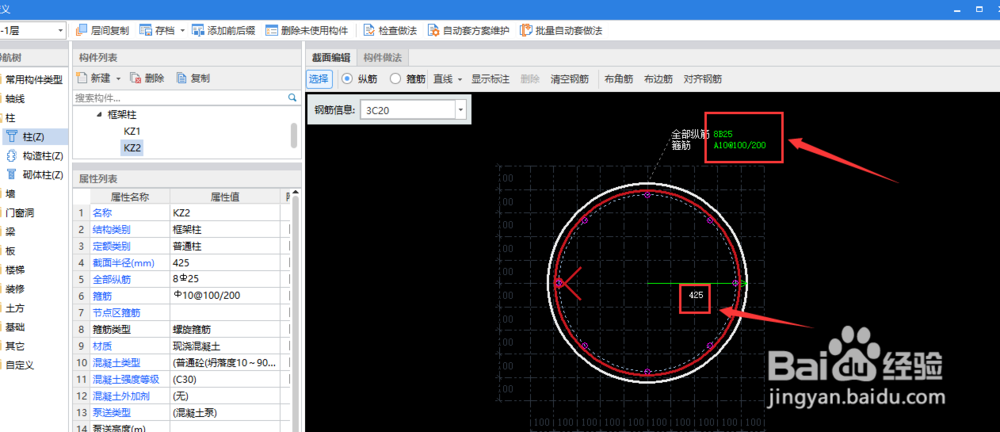Screen dimensions: 1000x432
Task: Click the 泵送类型 value (混凝土泵)
Action: pyautogui.click(x=224, y=413)
